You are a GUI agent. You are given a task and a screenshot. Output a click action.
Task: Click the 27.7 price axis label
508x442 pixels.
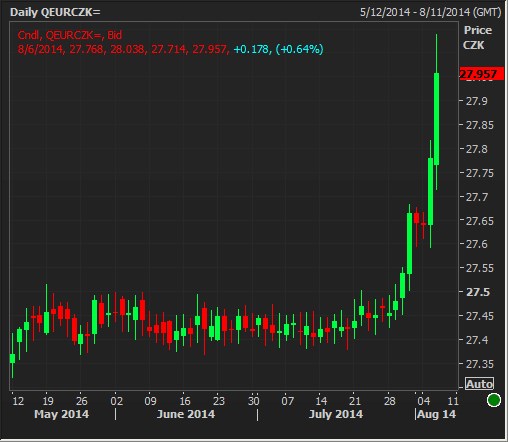[477, 197]
